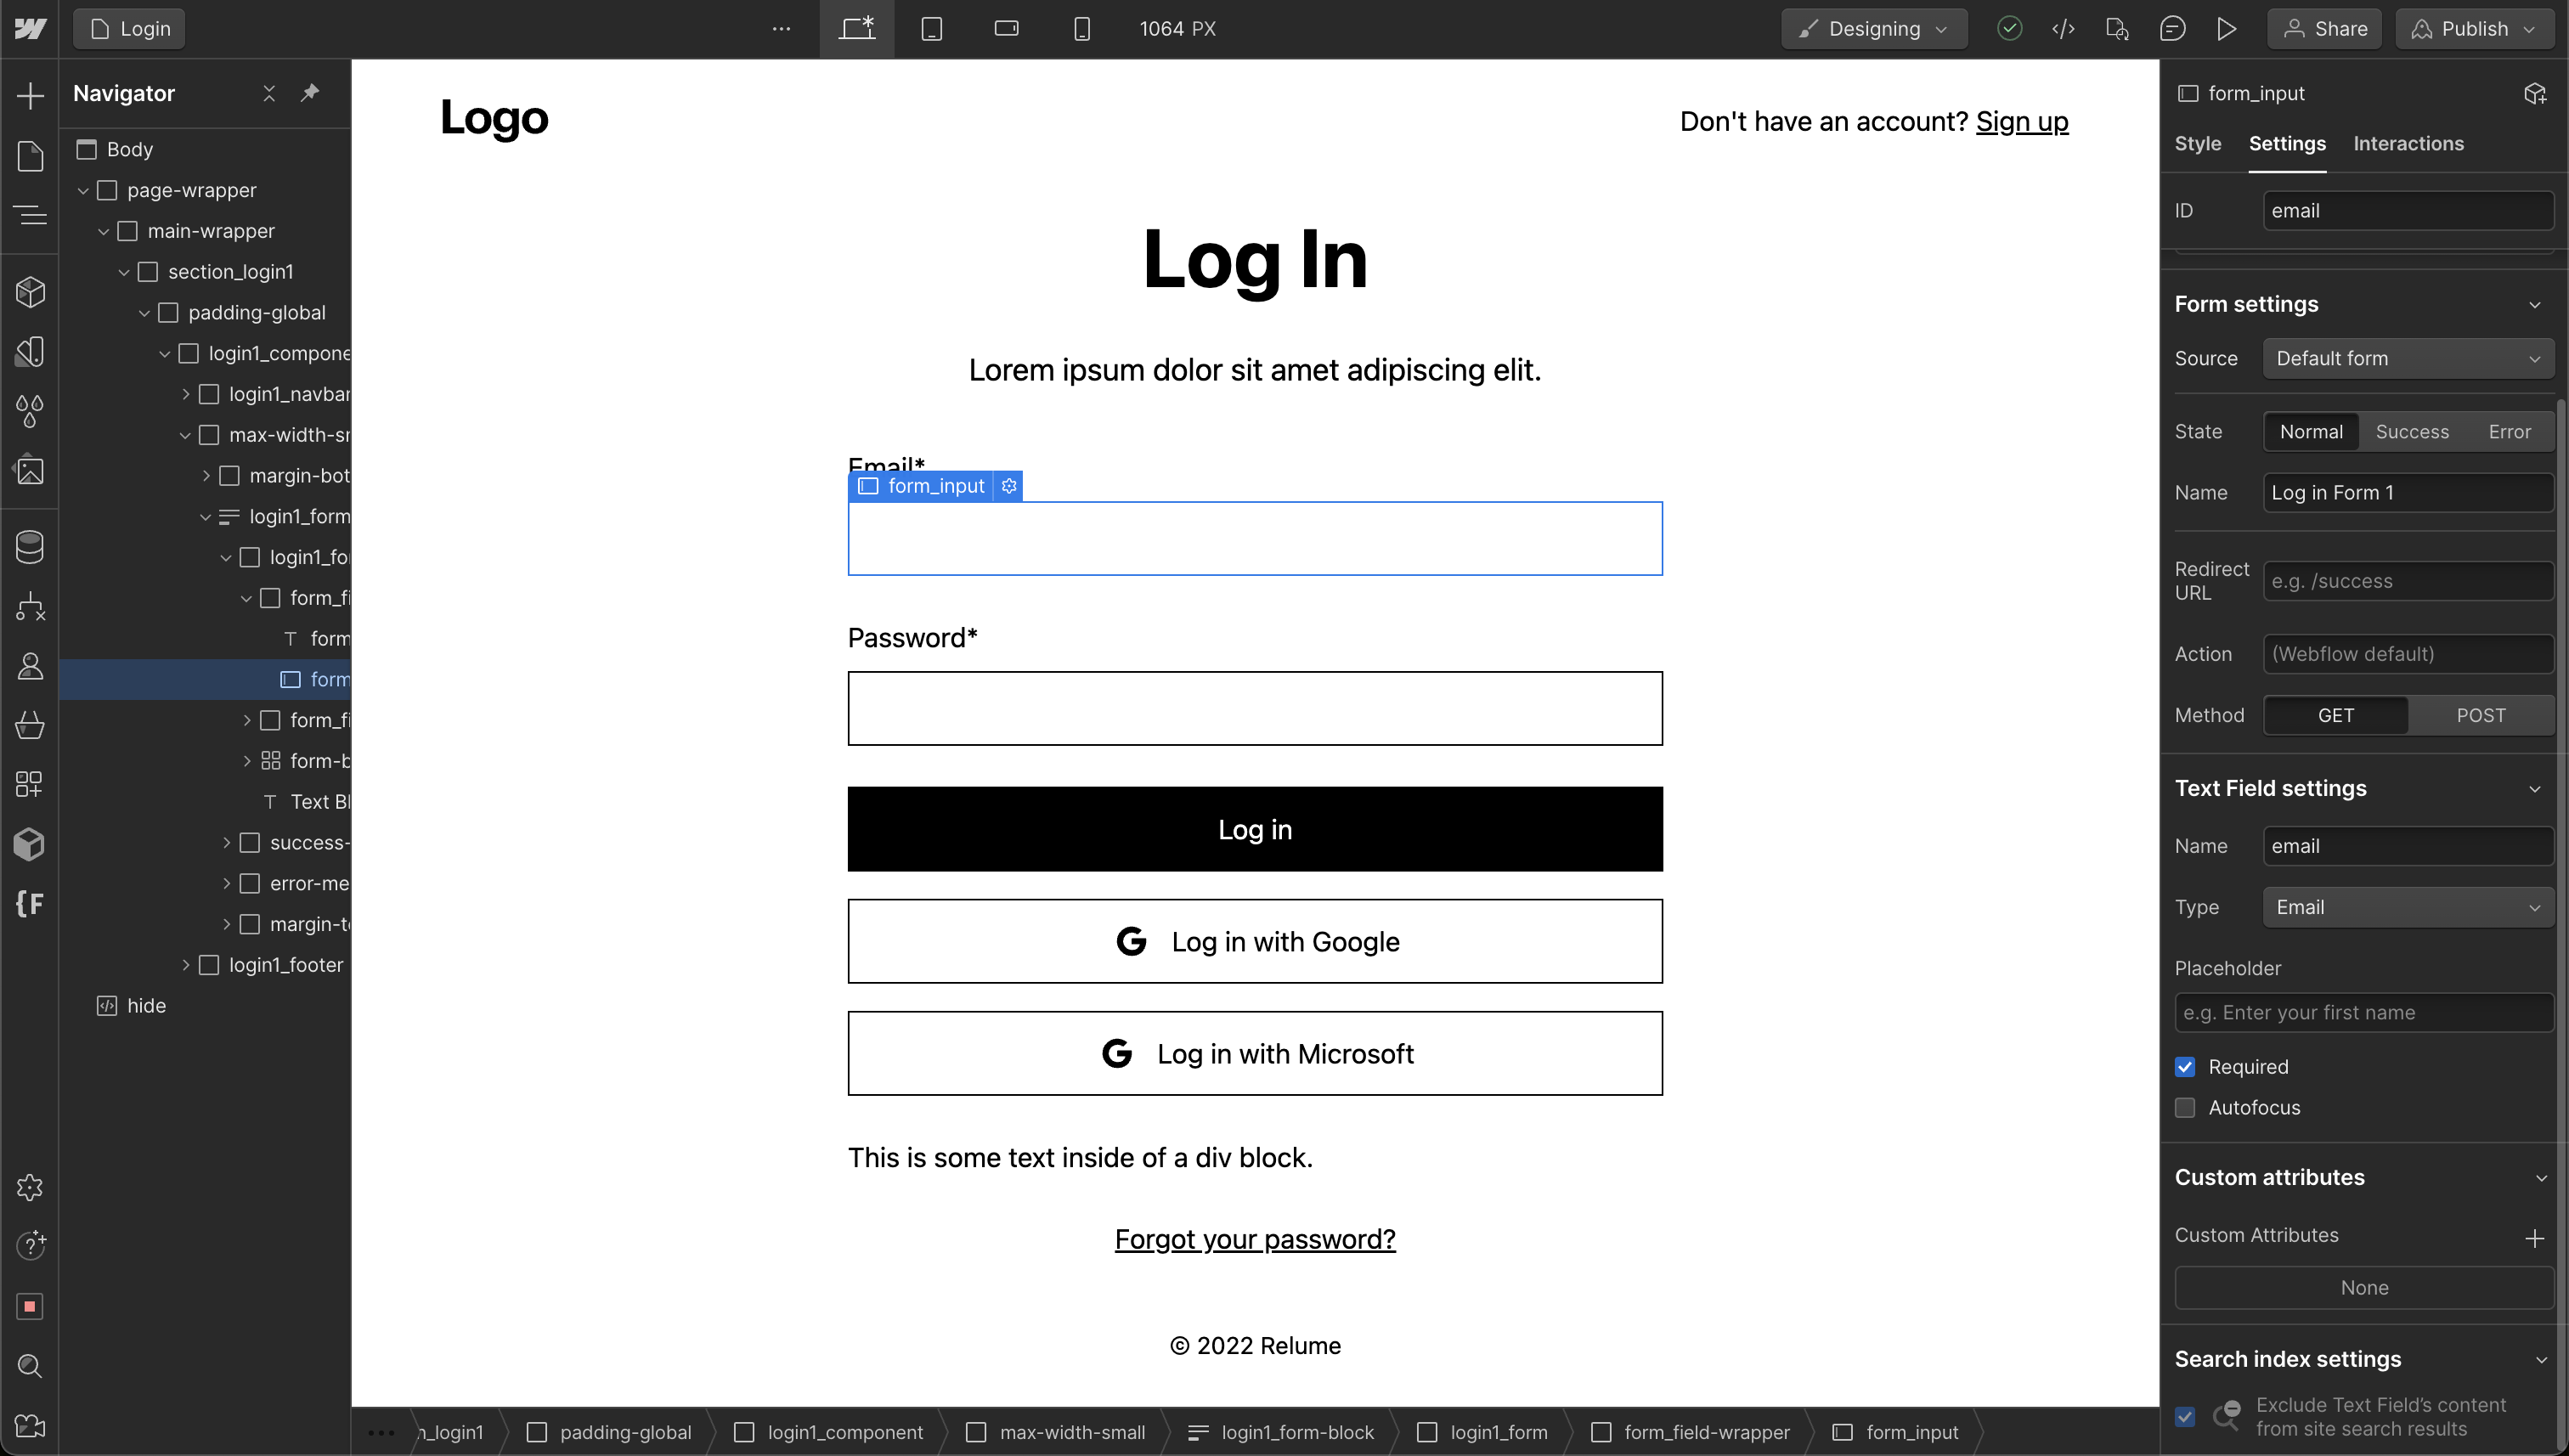Image resolution: width=2569 pixels, height=1456 pixels.
Task: Click the Preview play icon
Action: tap(2226, 29)
